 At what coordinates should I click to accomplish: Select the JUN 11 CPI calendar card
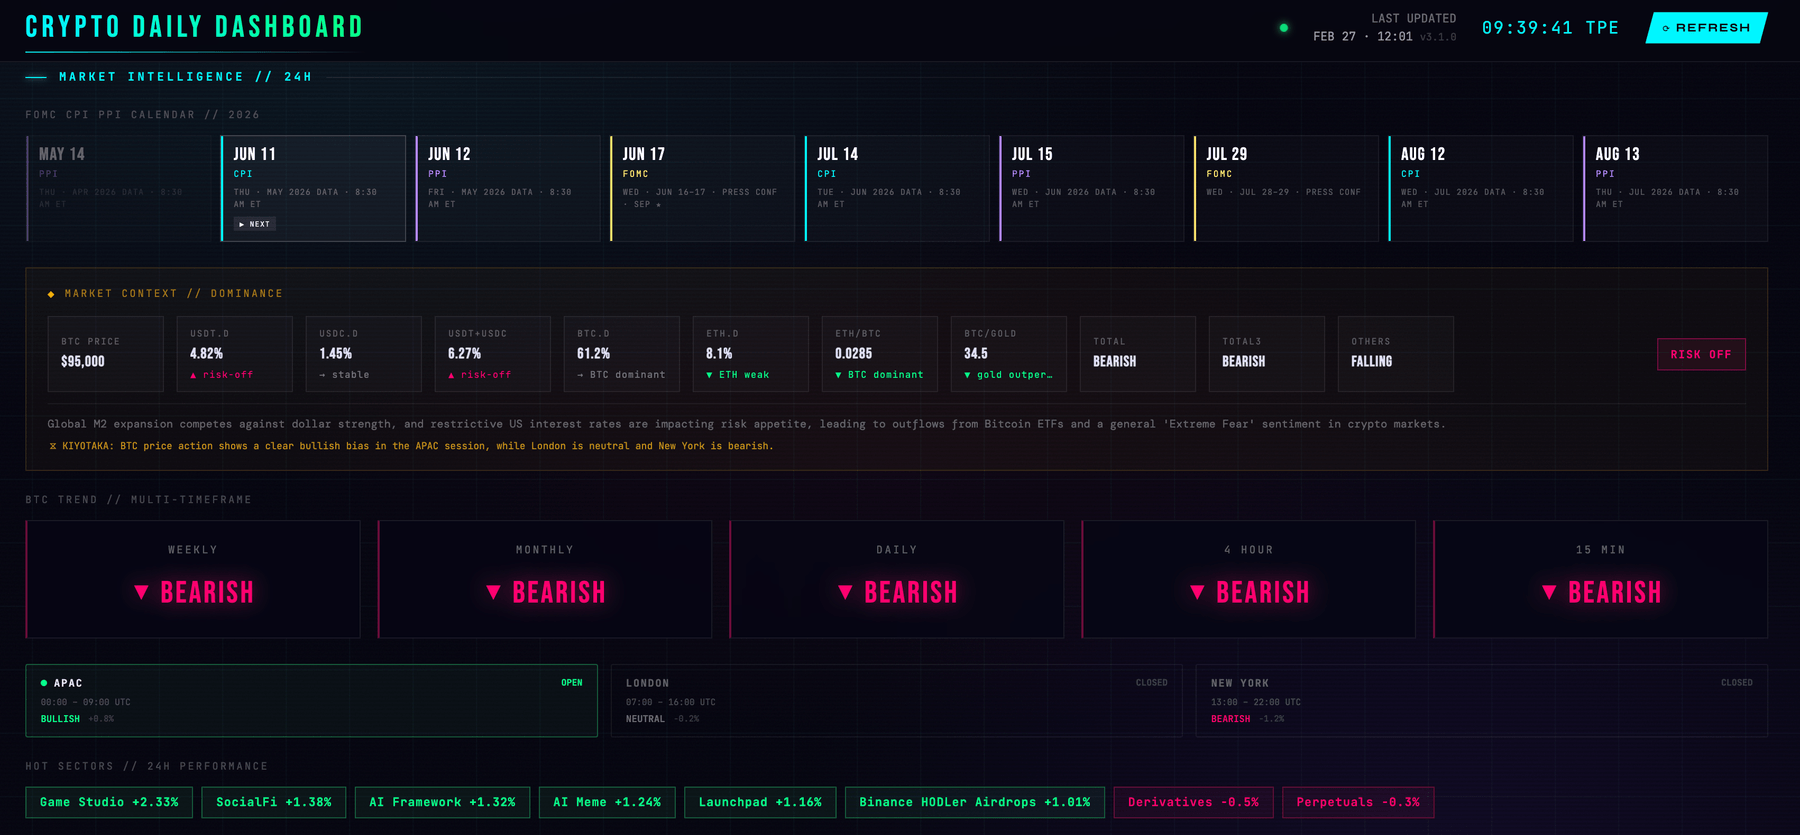point(313,188)
